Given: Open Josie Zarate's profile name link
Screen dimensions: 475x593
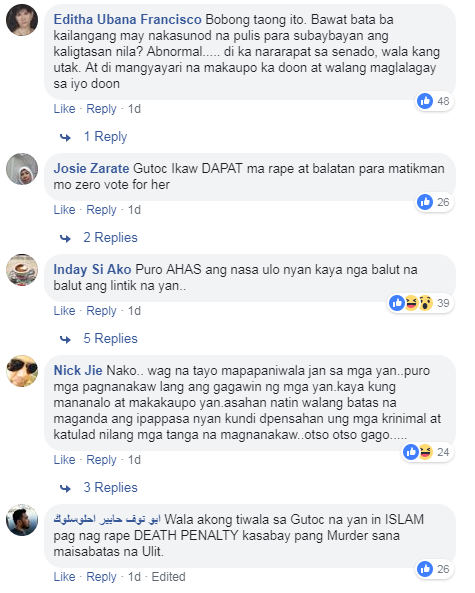Looking at the screenshot, I should [x=91, y=168].
